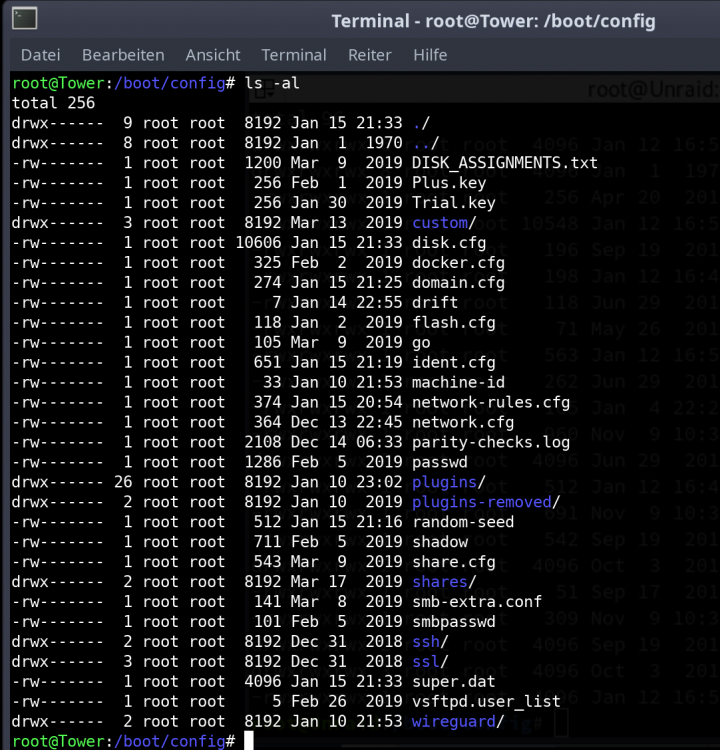Open the Hilfe menu
720x750 pixels.
pos(430,55)
